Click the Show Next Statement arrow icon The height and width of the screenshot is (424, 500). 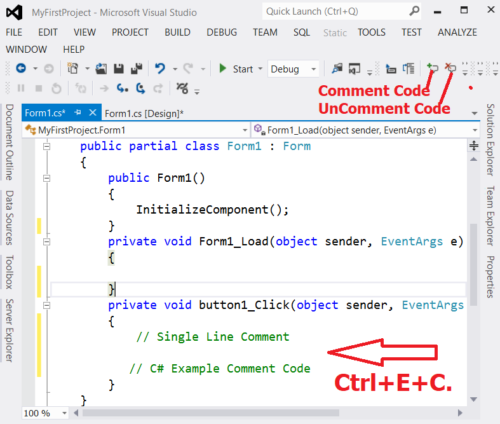pos(104,88)
